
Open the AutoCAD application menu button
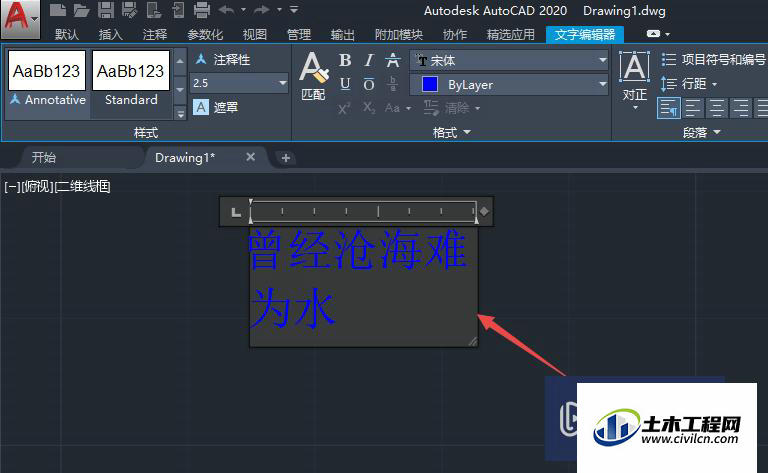point(20,19)
